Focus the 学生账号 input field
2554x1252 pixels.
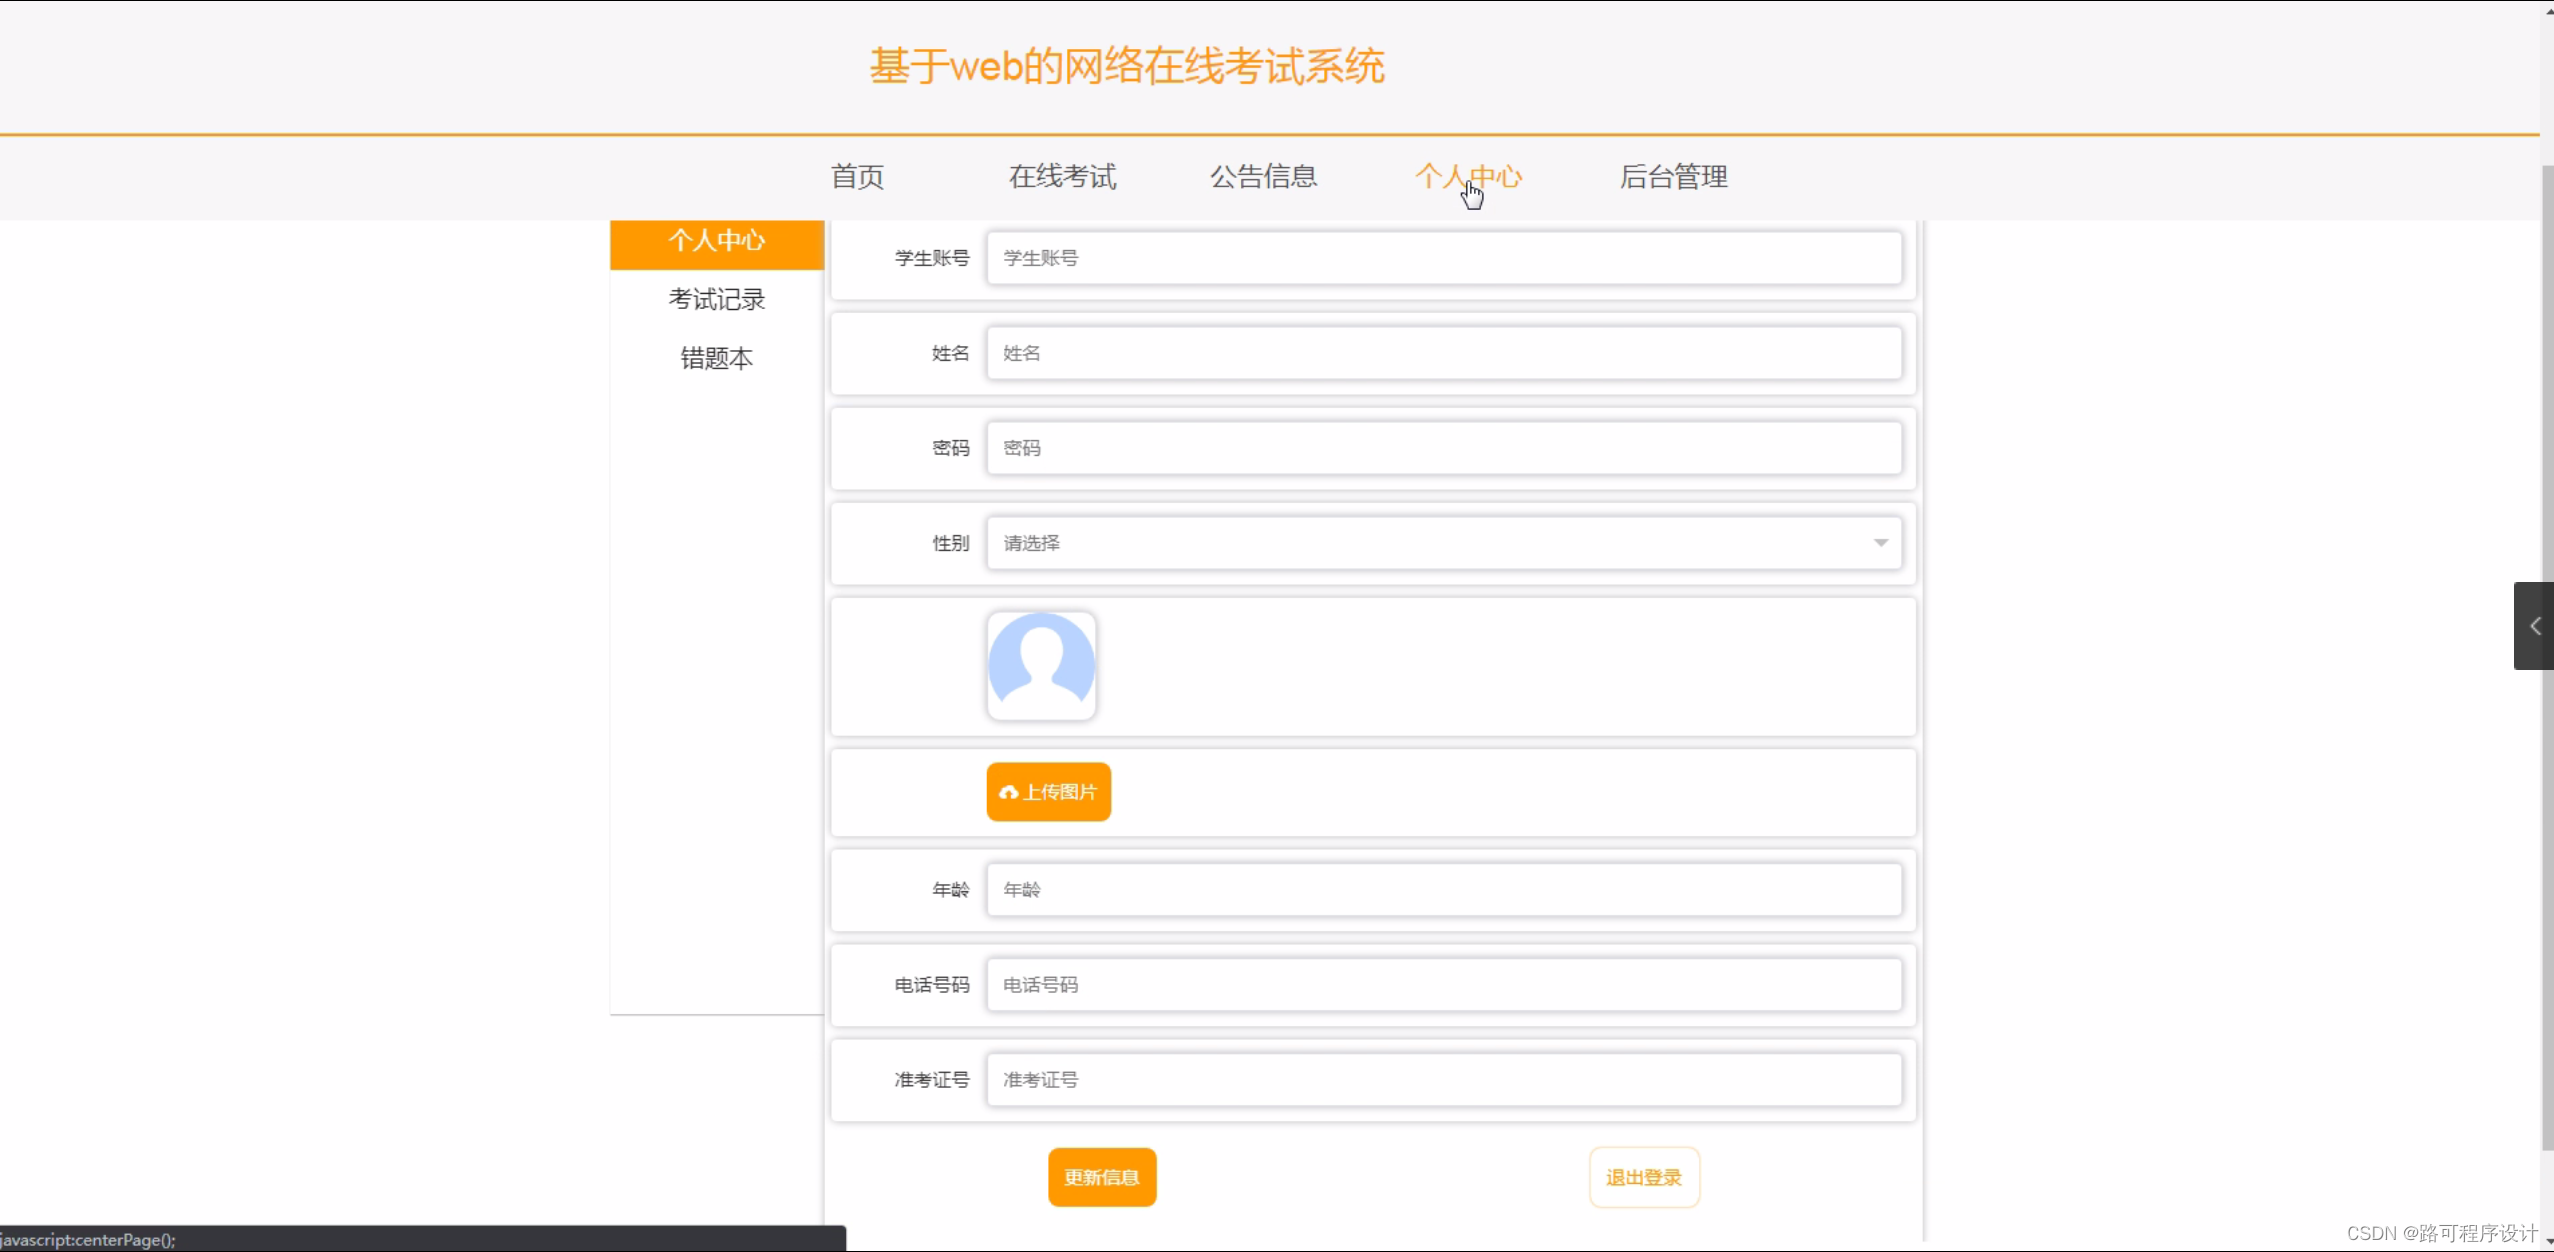[x=1444, y=258]
